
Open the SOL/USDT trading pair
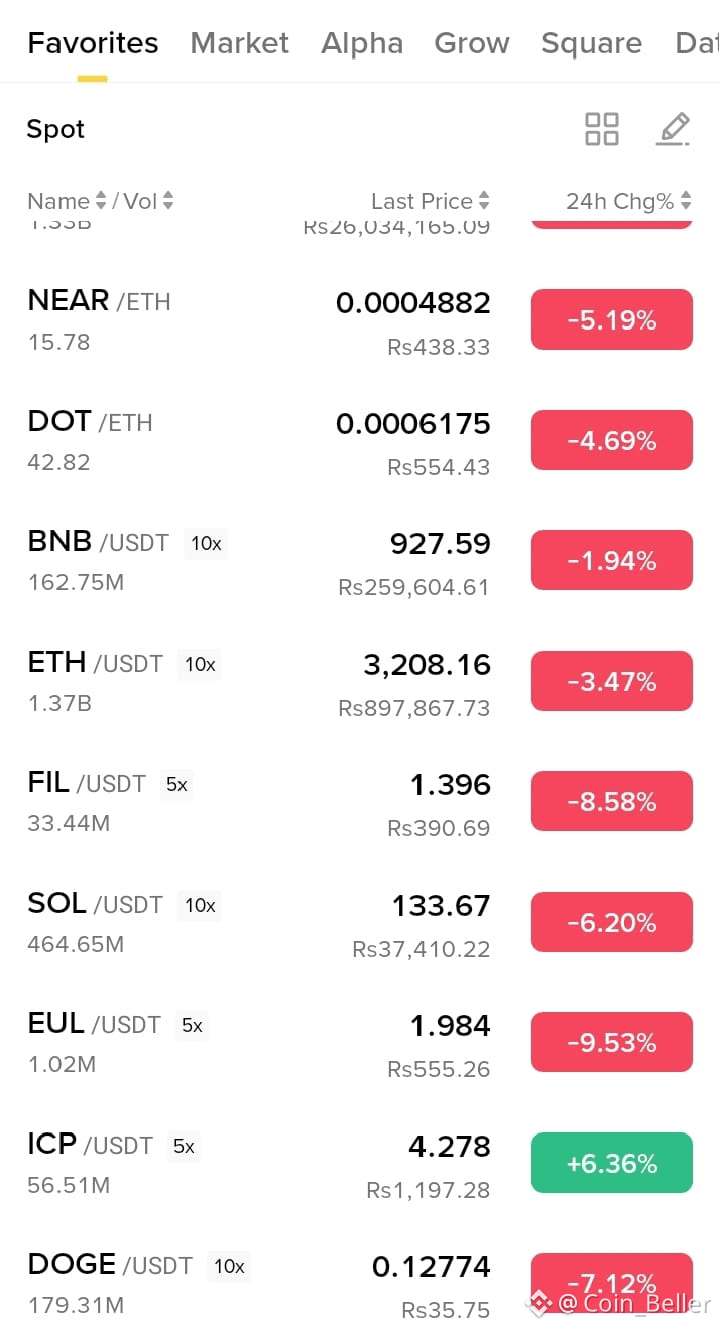[x=359, y=923]
